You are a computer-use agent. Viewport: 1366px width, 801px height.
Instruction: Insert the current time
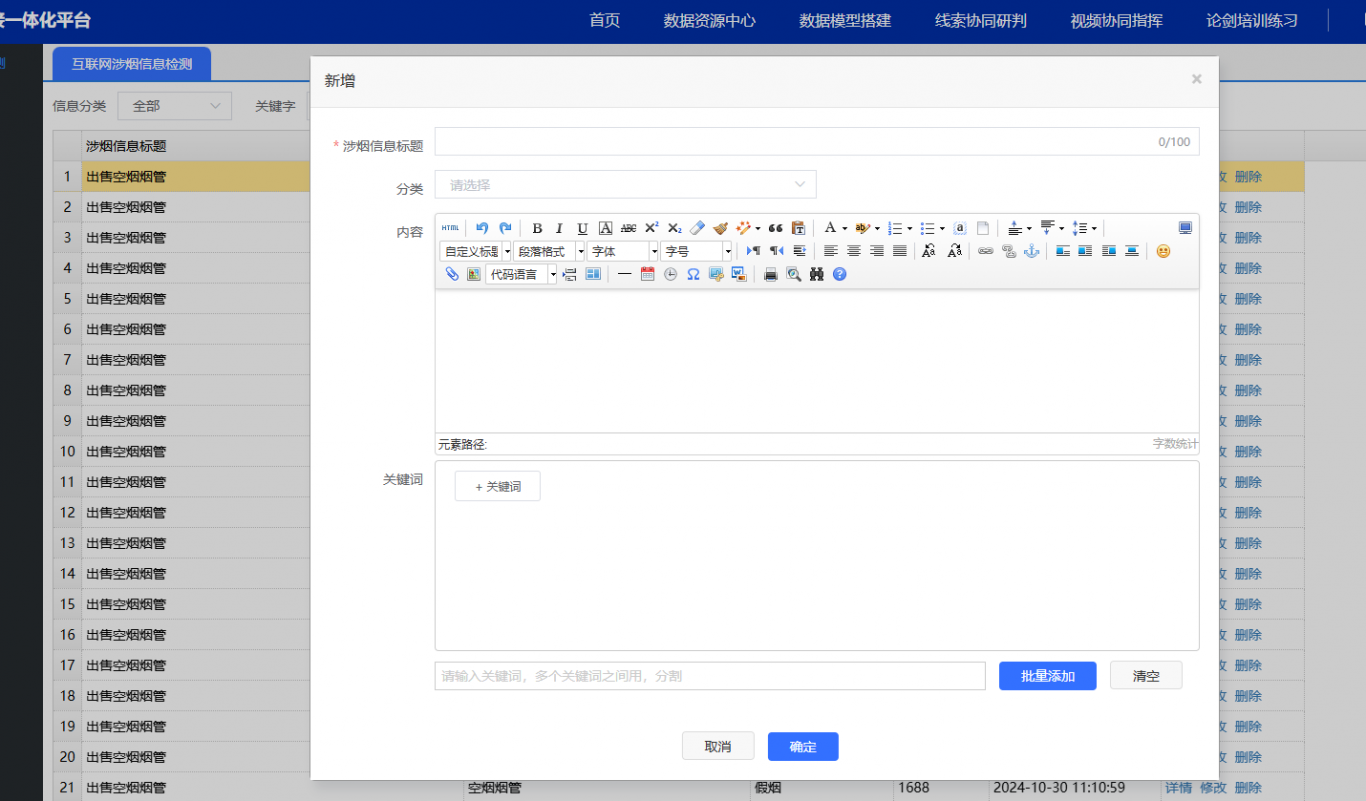coord(670,274)
